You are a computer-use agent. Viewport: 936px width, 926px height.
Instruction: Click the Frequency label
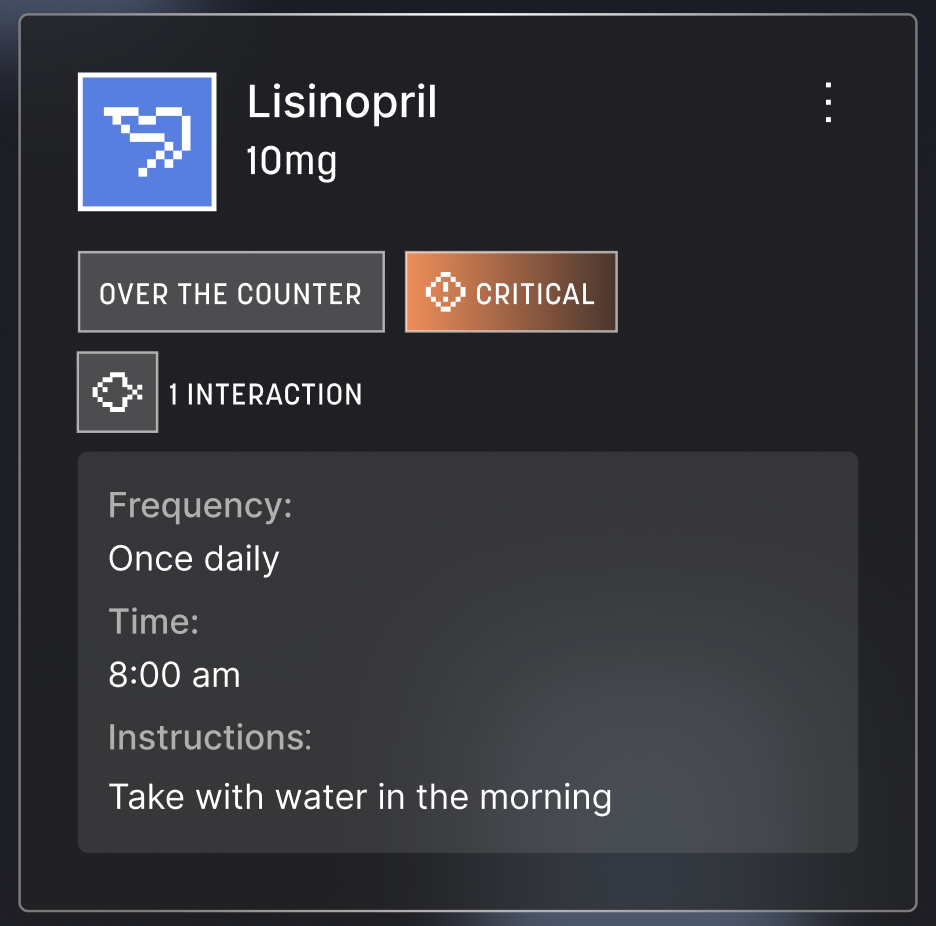199,505
